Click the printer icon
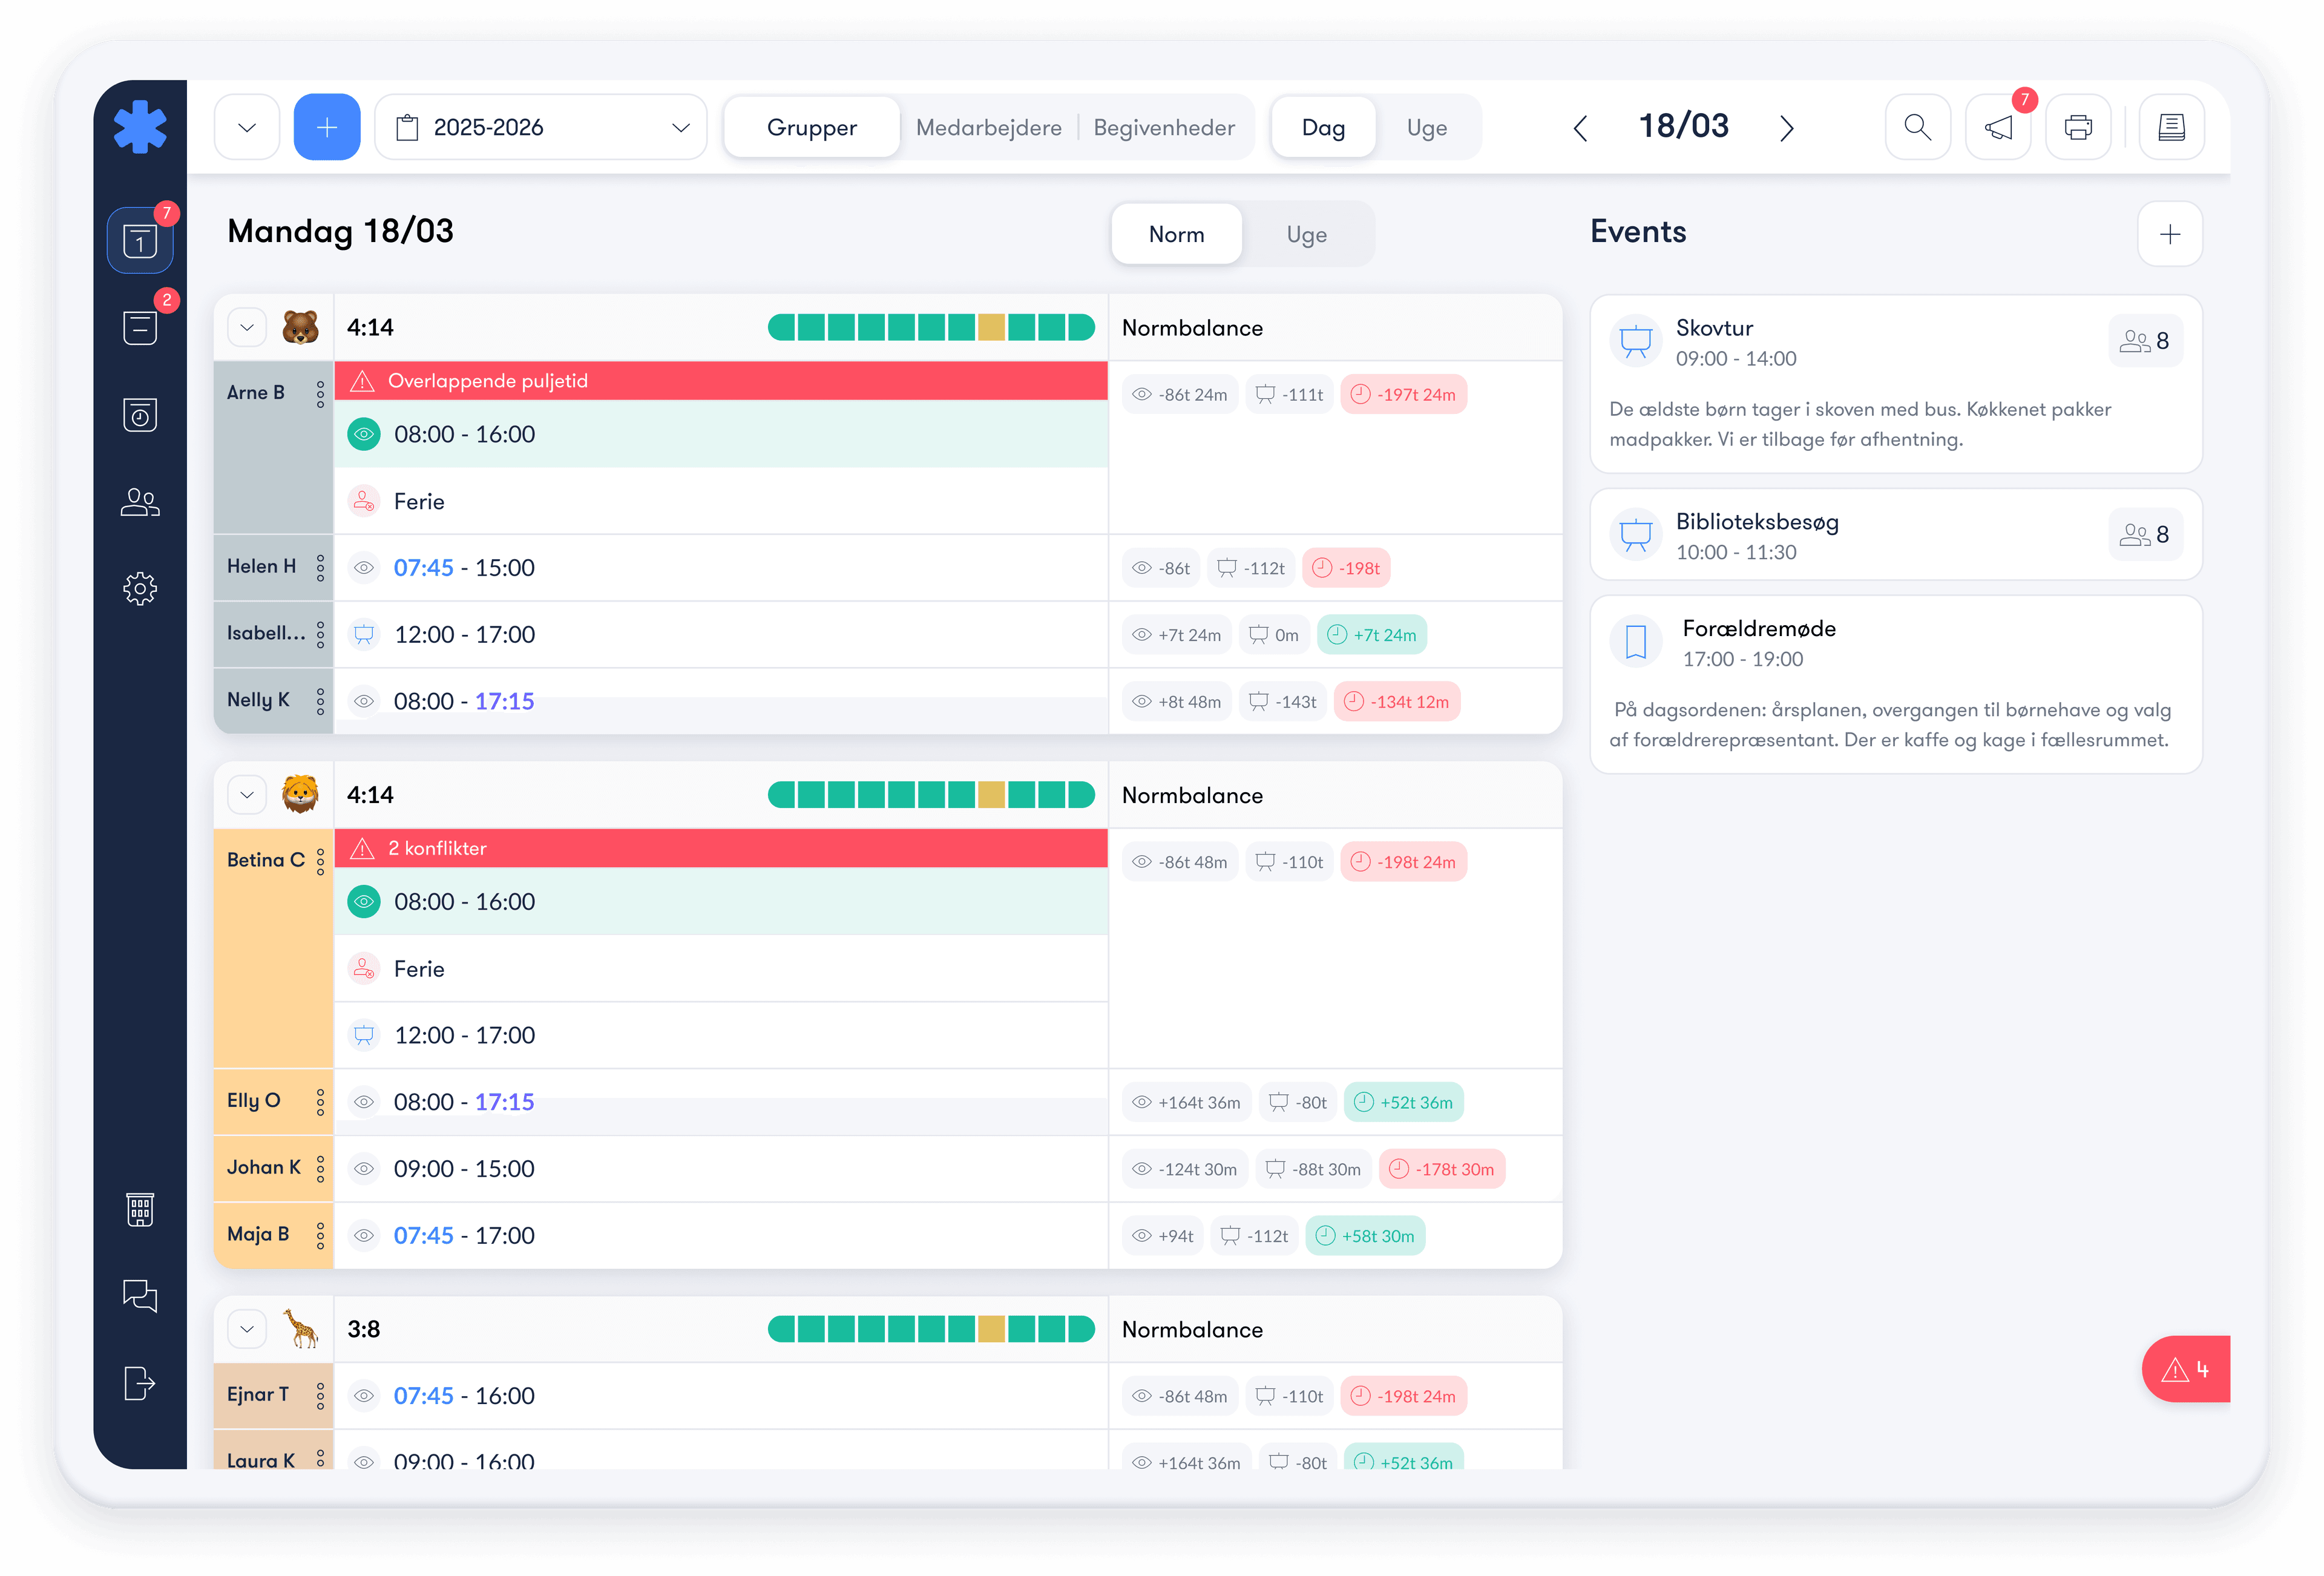 coord(2078,127)
